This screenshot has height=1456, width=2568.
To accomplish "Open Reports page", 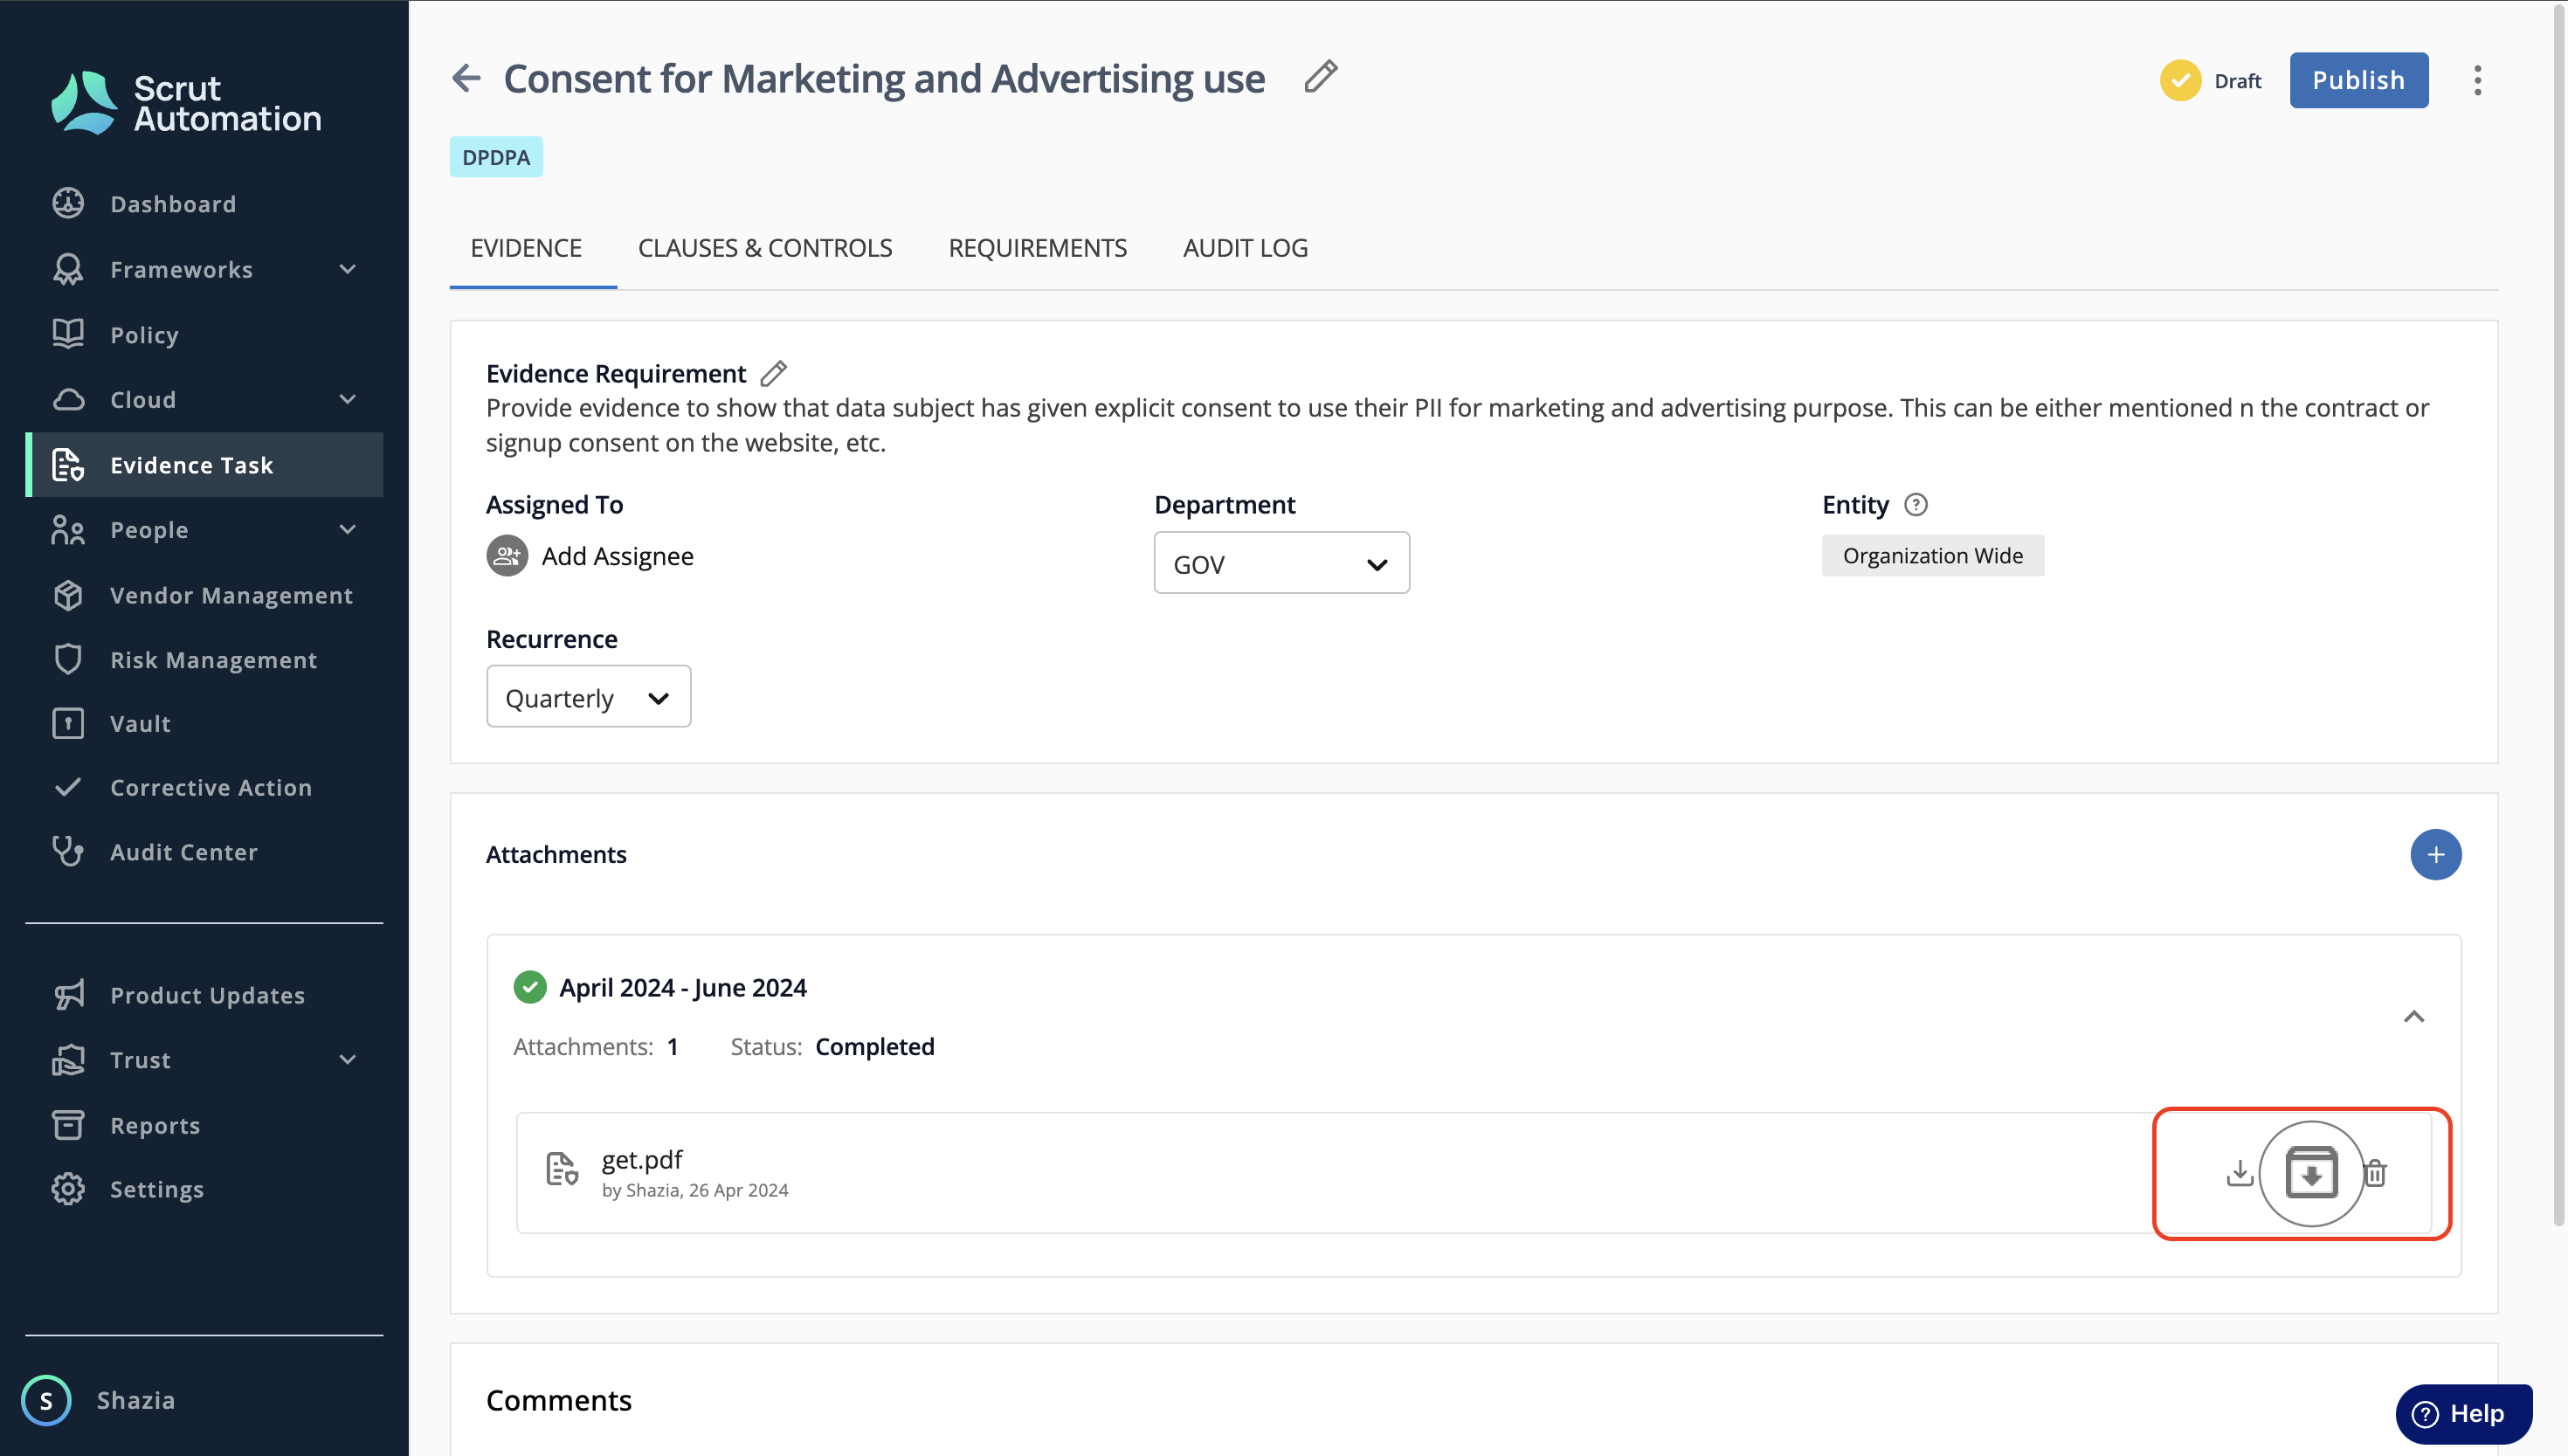I will coord(204,1125).
